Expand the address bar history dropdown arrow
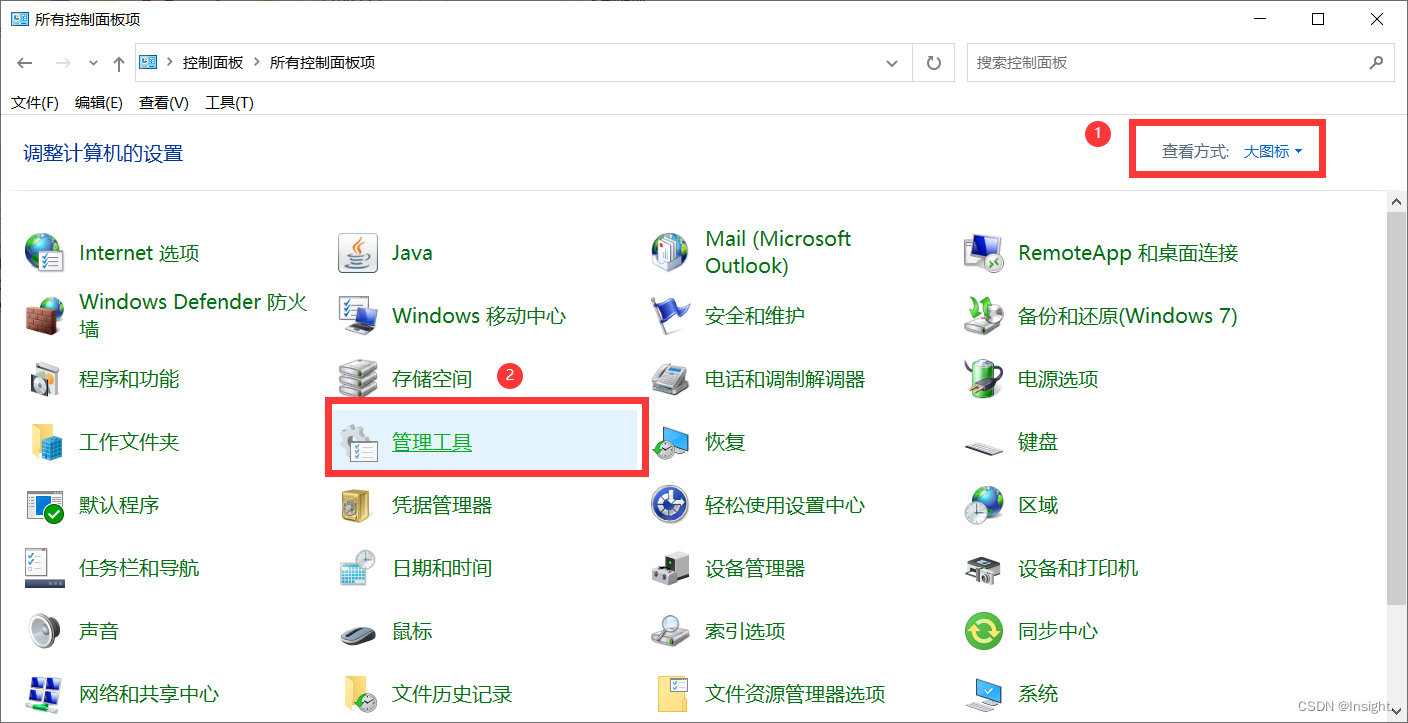This screenshot has width=1408, height=723. click(892, 63)
